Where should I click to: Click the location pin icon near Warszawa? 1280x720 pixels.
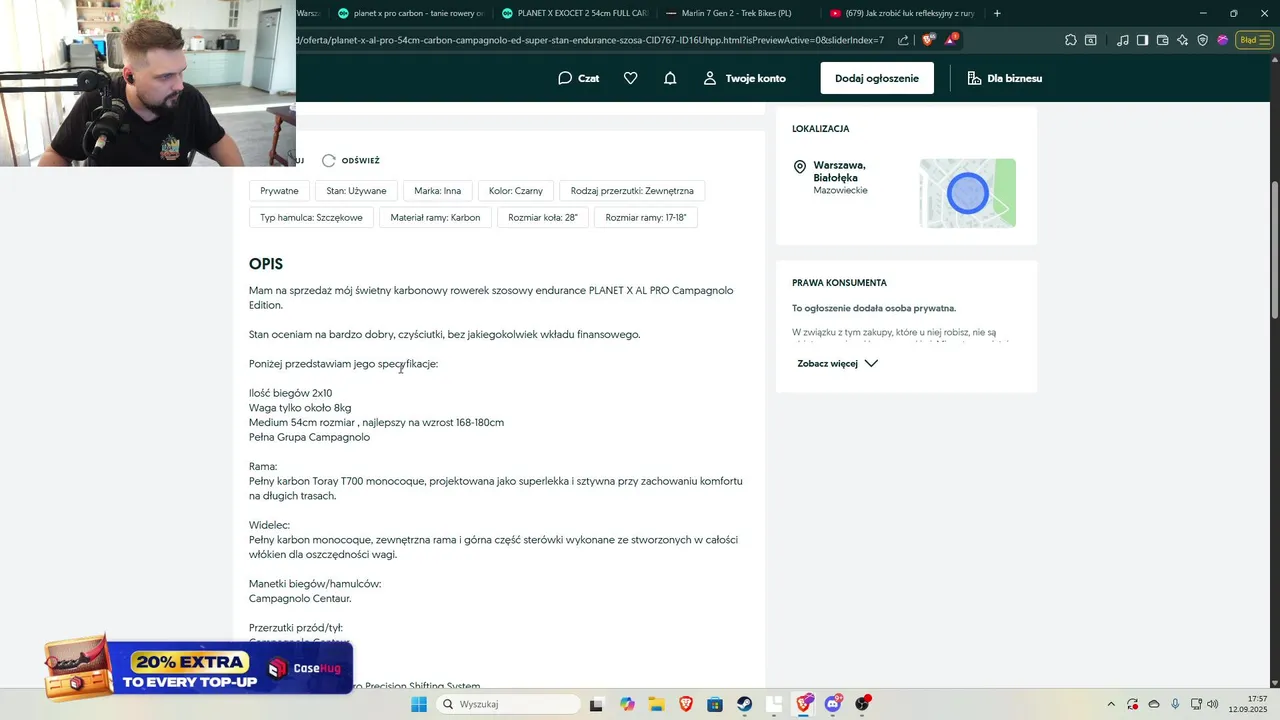800,167
